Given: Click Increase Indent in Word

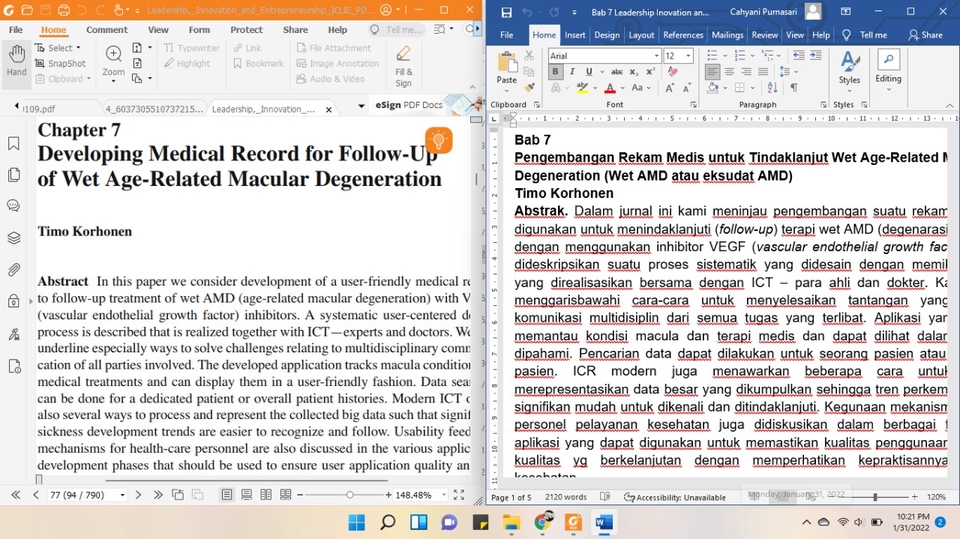Looking at the screenshot, I should tap(816, 55).
